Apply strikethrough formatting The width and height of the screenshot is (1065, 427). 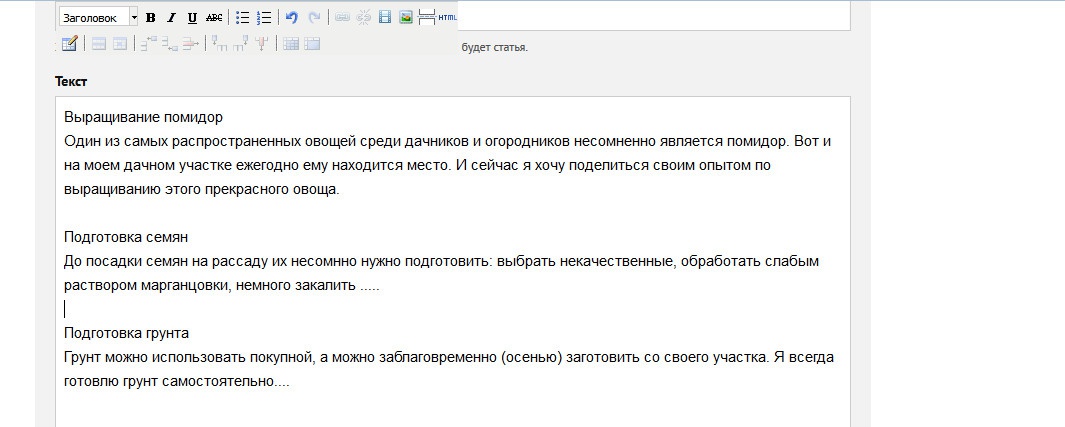tap(214, 18)
